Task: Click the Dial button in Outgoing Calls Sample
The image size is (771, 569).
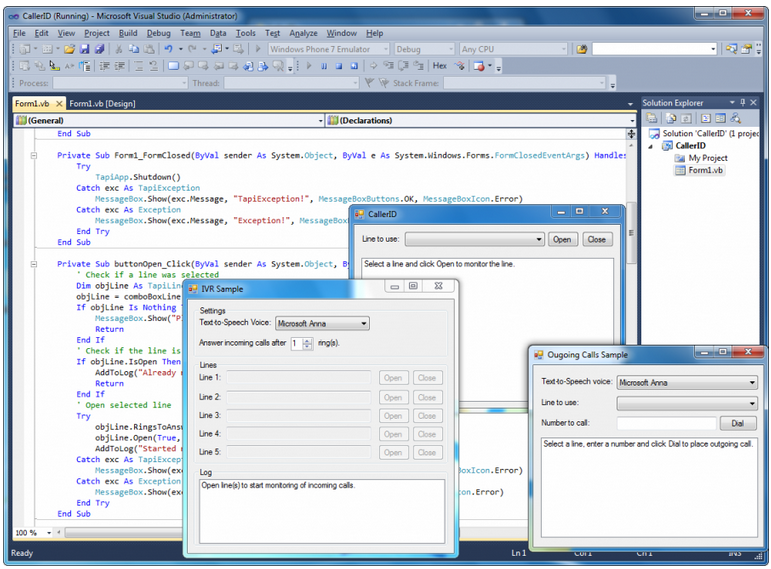Action: tap(737, 423)
